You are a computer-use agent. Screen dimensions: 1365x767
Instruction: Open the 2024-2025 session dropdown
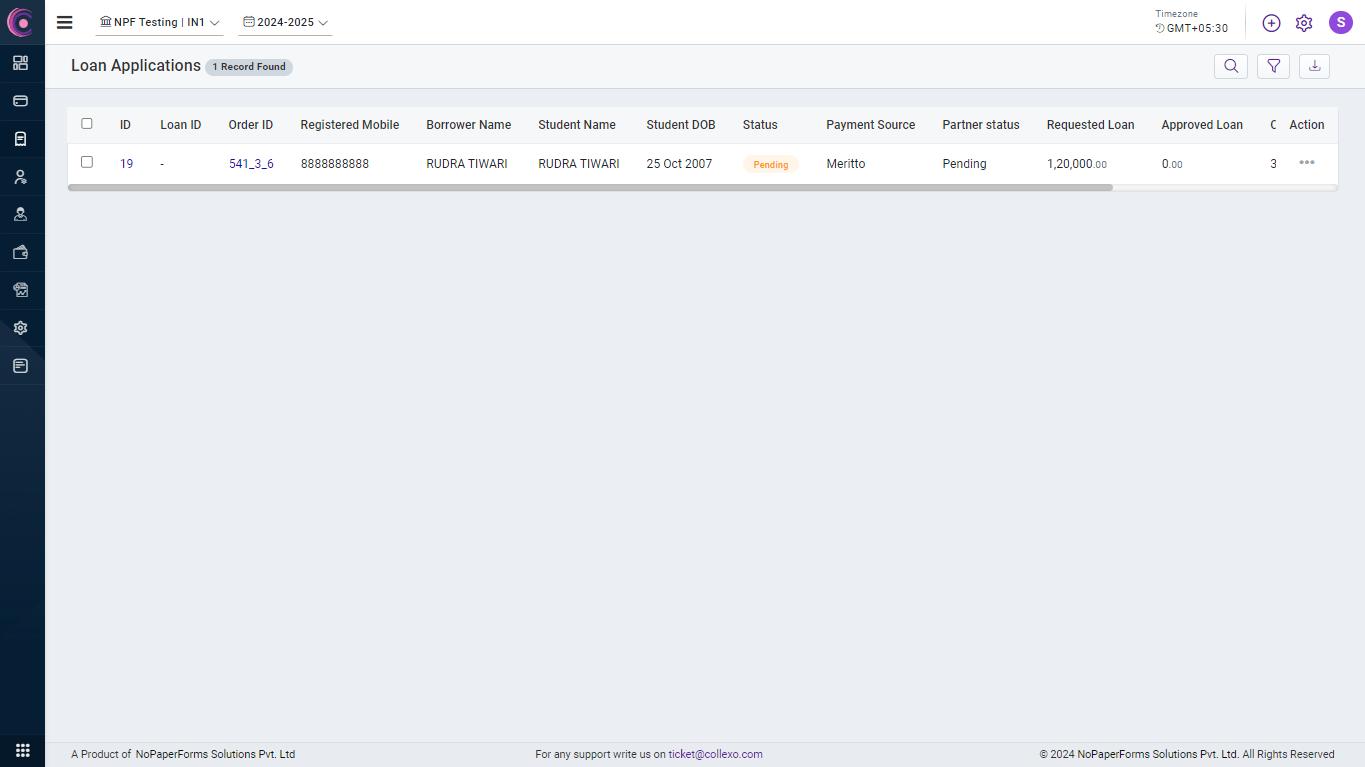click(285, 22)
